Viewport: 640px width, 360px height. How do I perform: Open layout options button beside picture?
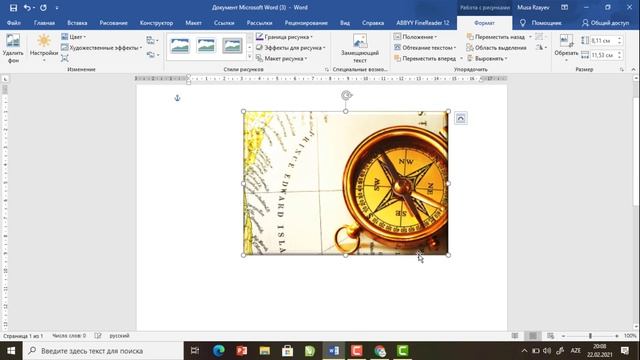pyautogui.click(x=460, y=118)
